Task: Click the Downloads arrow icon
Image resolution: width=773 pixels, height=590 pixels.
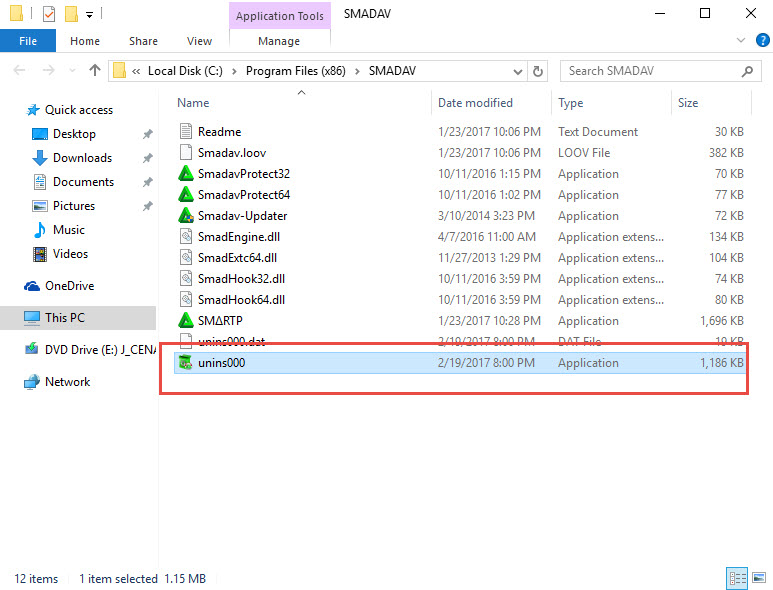Action: (x=39, y=158)
